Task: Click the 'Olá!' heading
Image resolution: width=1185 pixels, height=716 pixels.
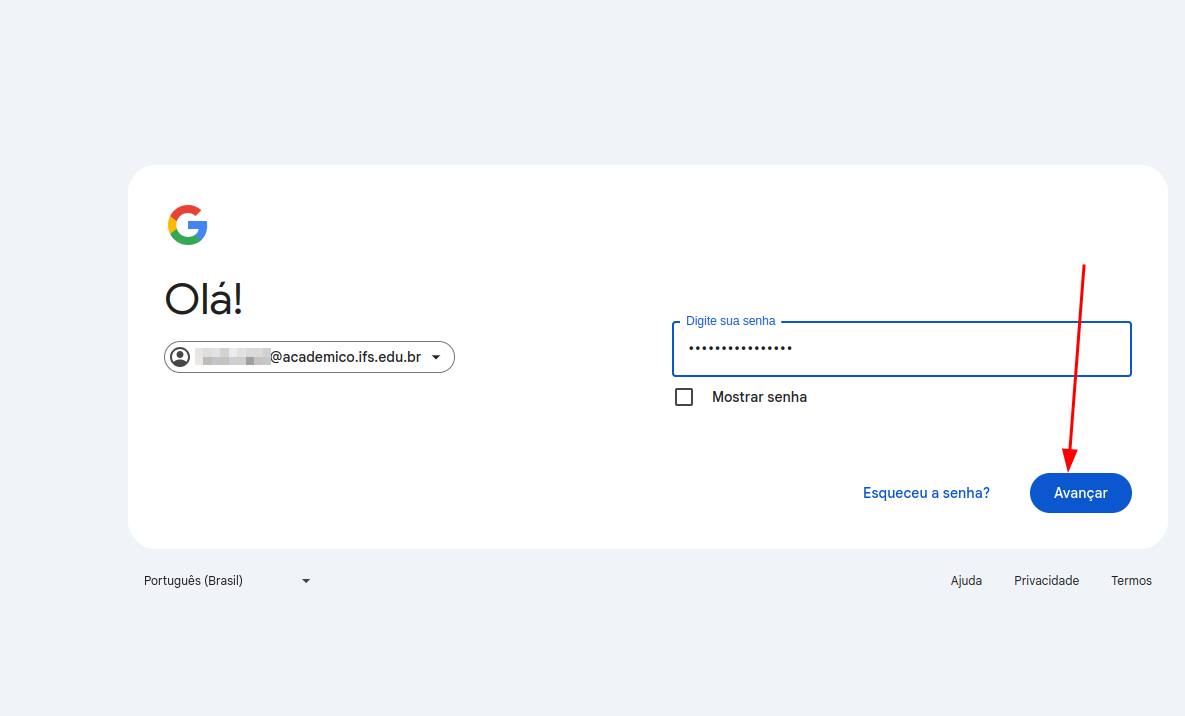Action: (x=204, y=299)
